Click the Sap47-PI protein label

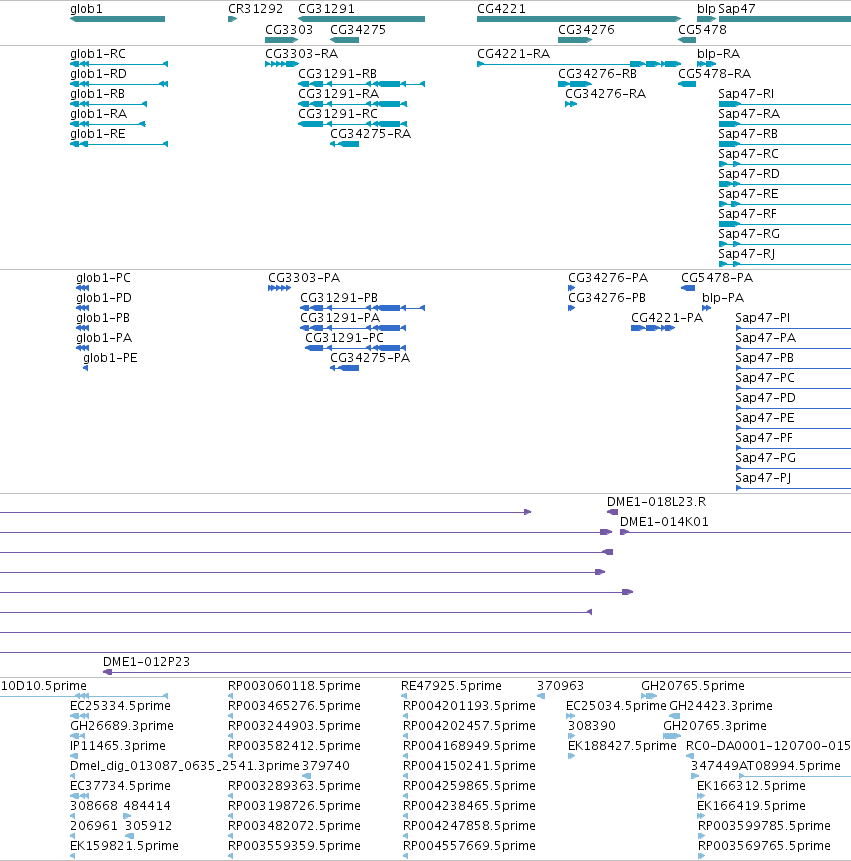[763, 318]
